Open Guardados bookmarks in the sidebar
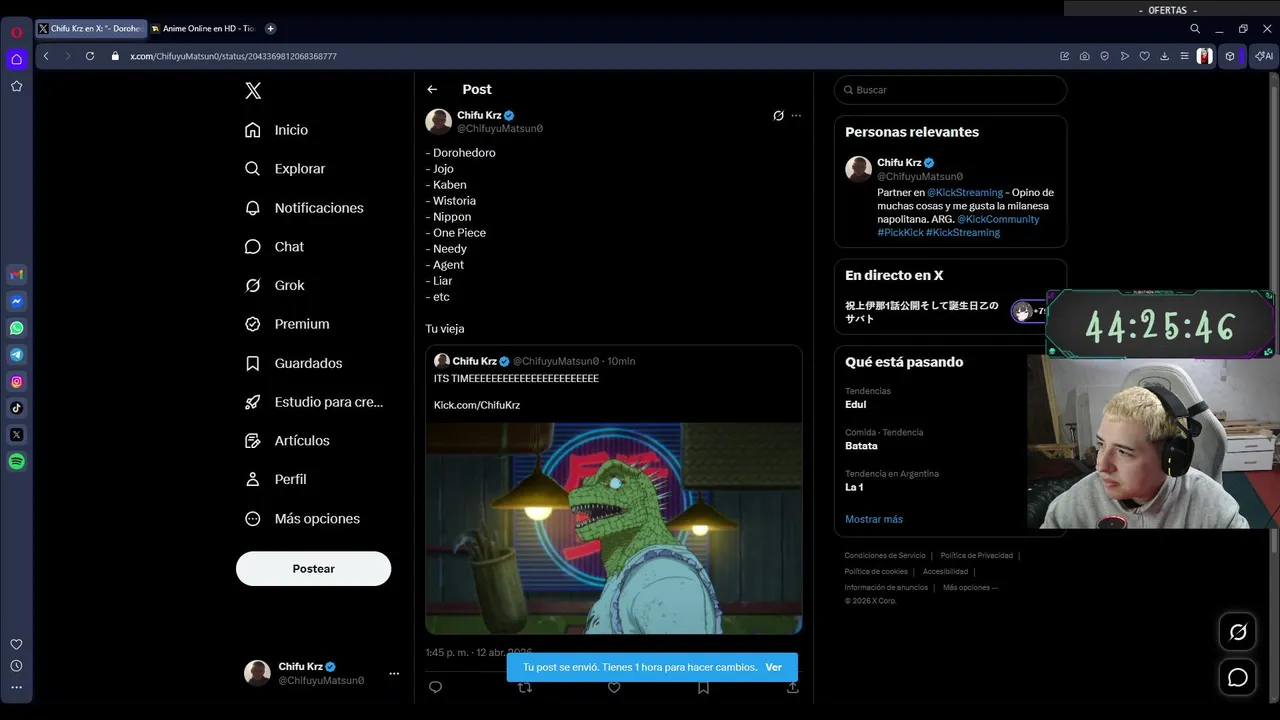Viewport: 1280px width, 720px height. tap(294, 363)
